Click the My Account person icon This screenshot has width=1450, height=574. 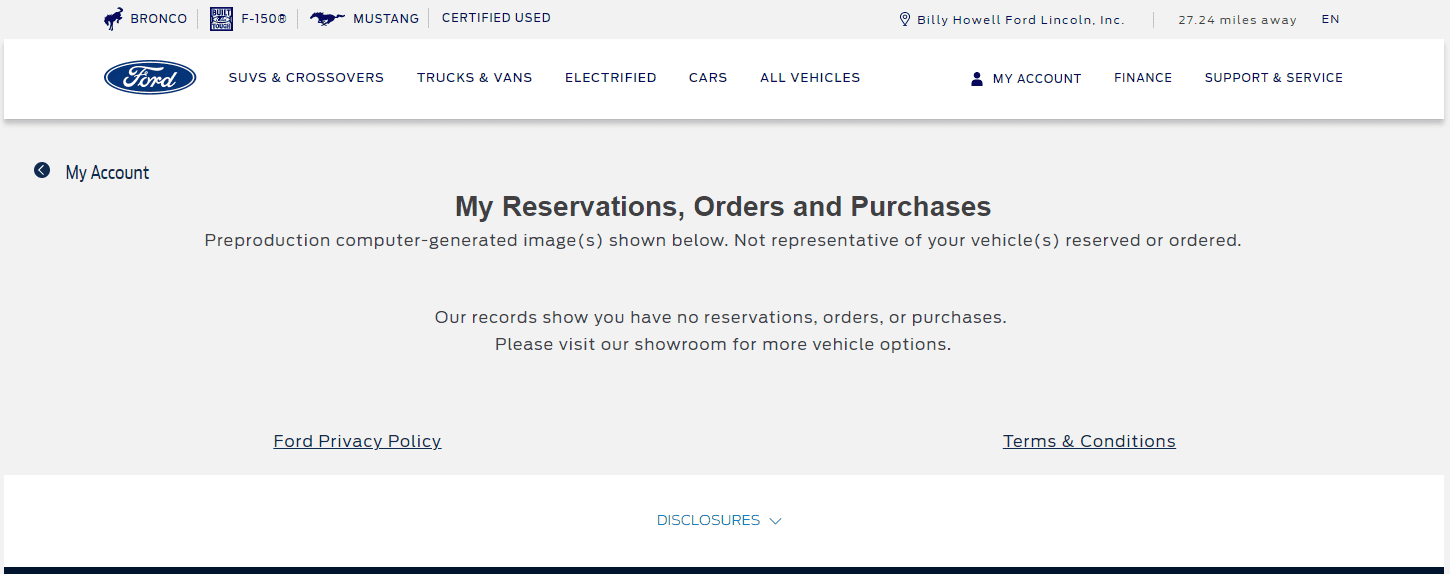[x=977, y=78]
